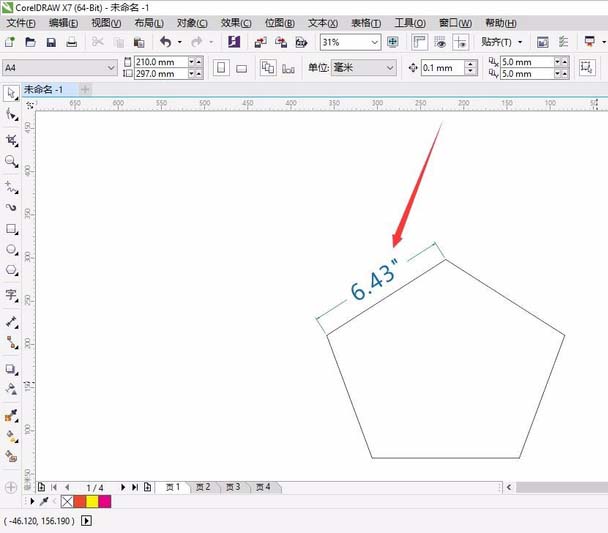Click the Import icon
This screenshot has width=608, height=533.
click(x=260, y=42)
